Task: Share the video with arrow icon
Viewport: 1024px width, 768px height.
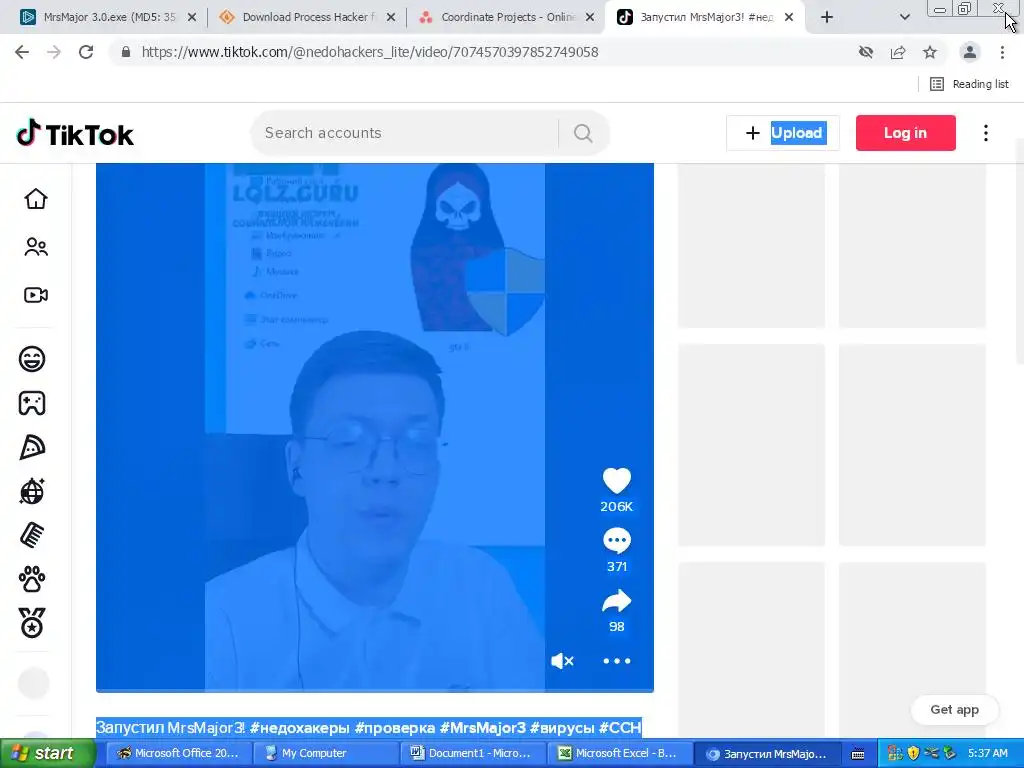Action: coord(616,601)
